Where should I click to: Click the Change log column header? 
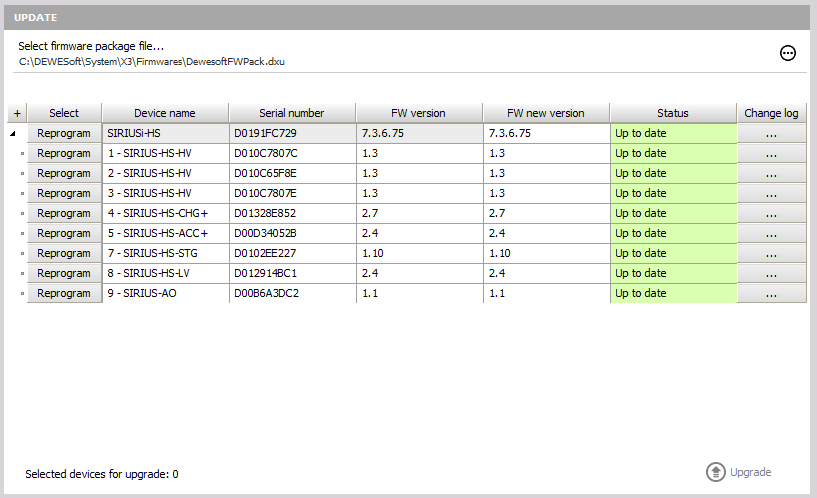pyautogui.click(x=771, y=113)
